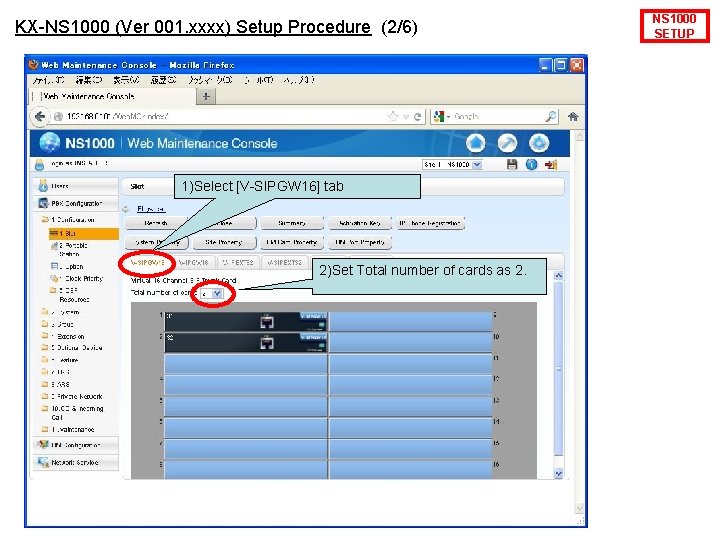Screen dimensions: 720x540
Task: Switch to the V-IPGW16 tab
Action: (193, 263)
